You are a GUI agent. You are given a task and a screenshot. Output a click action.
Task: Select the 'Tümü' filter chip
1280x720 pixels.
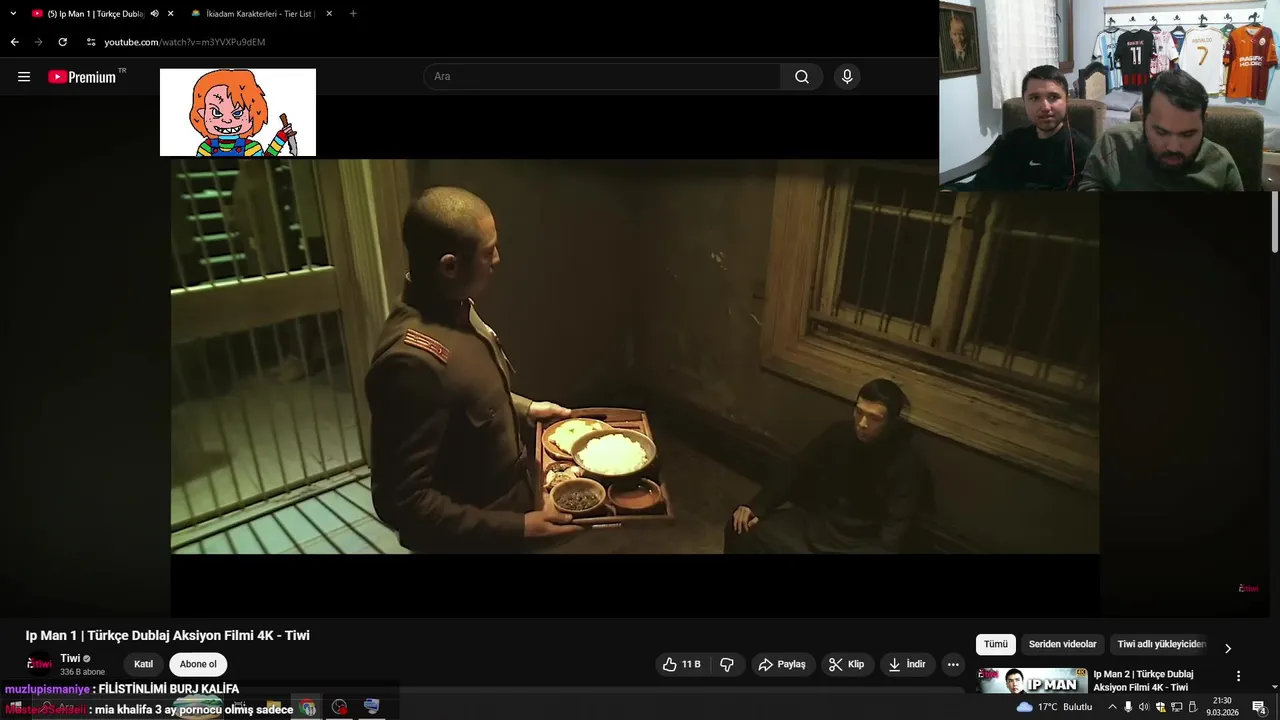tap(996, 645)
